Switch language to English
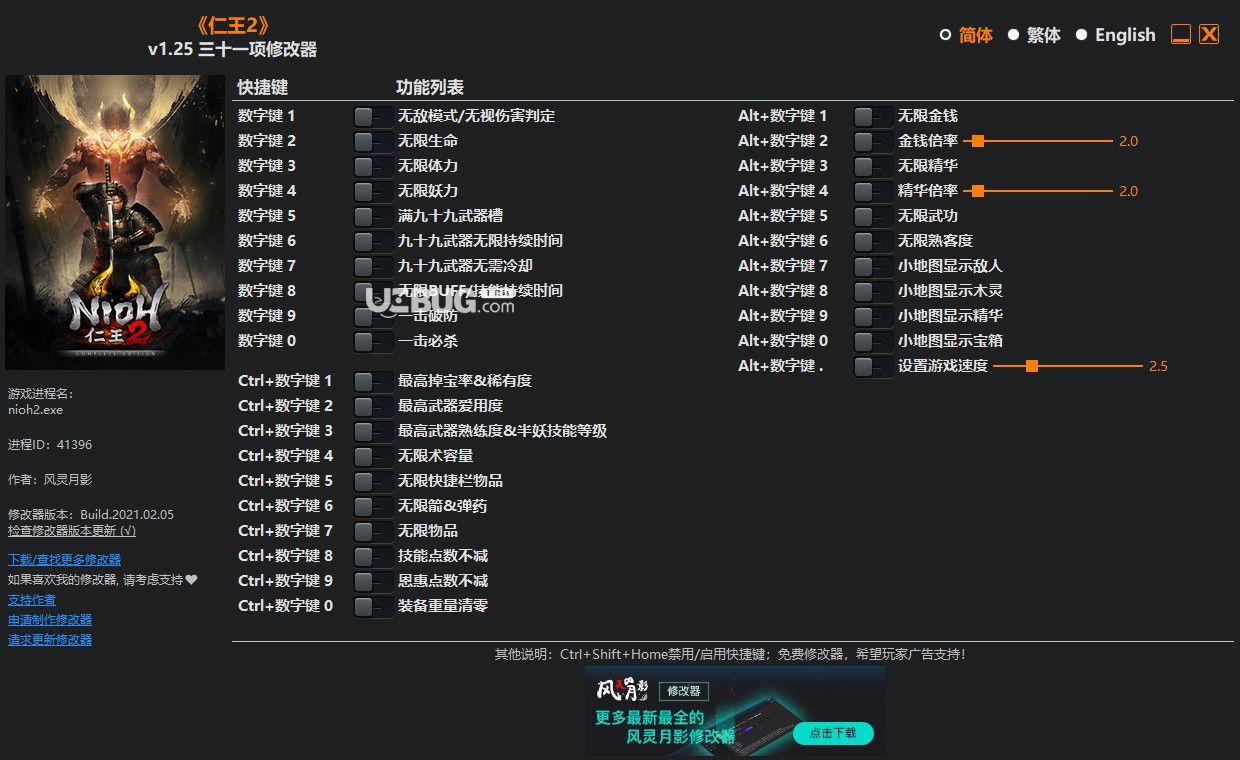Viewport: 1240px width, 760px height. tap(1115, 35)
